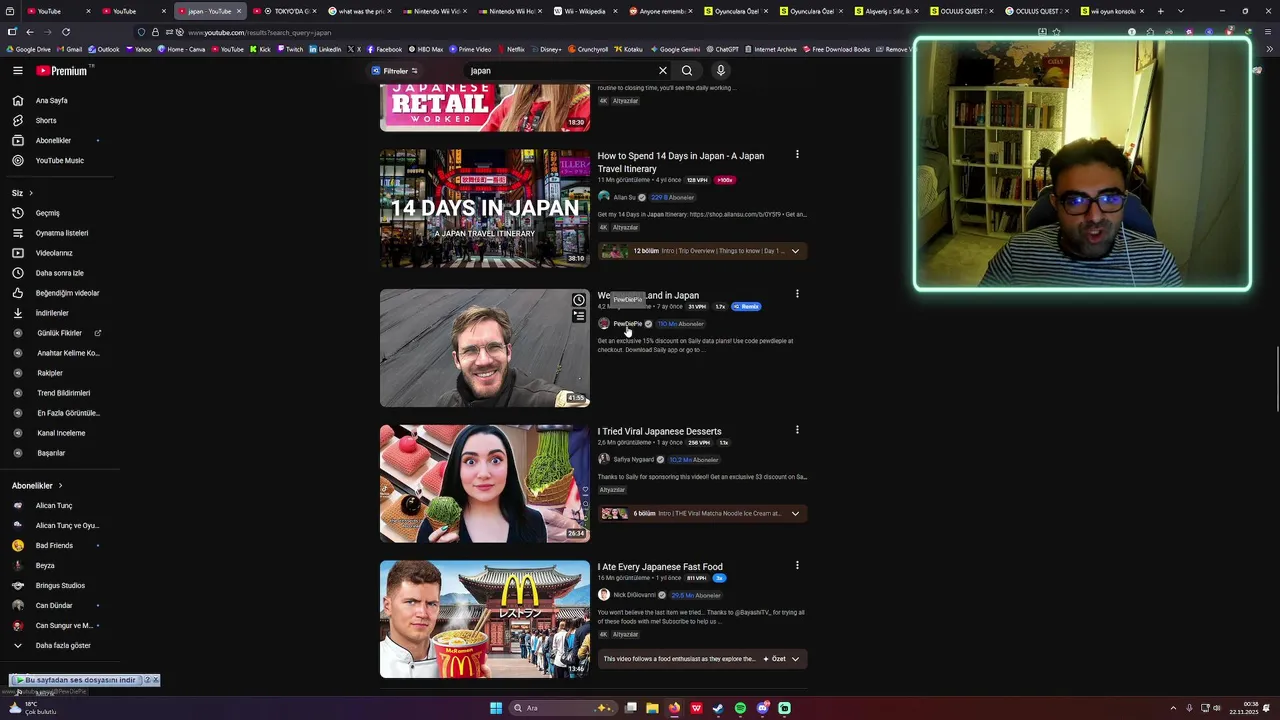The width and height of the screenshot is (1280, 720).
Task: Open the ChatGPT bookmark
Action: pyautogui.click(x=723, y=49)
